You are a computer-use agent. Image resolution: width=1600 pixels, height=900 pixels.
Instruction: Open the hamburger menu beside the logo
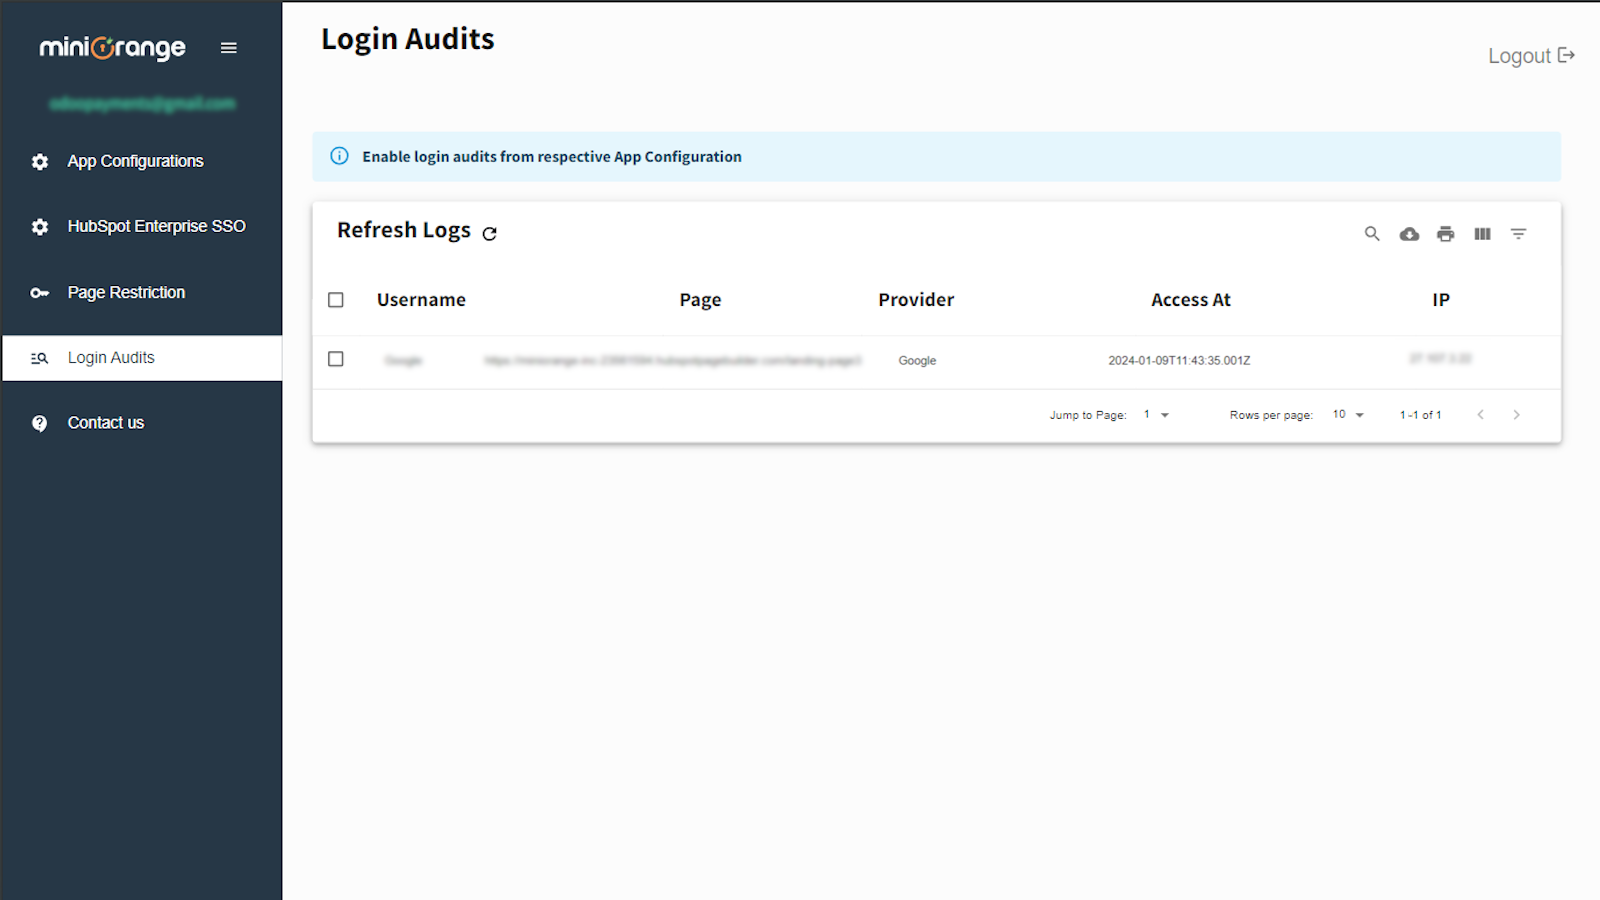228,47
